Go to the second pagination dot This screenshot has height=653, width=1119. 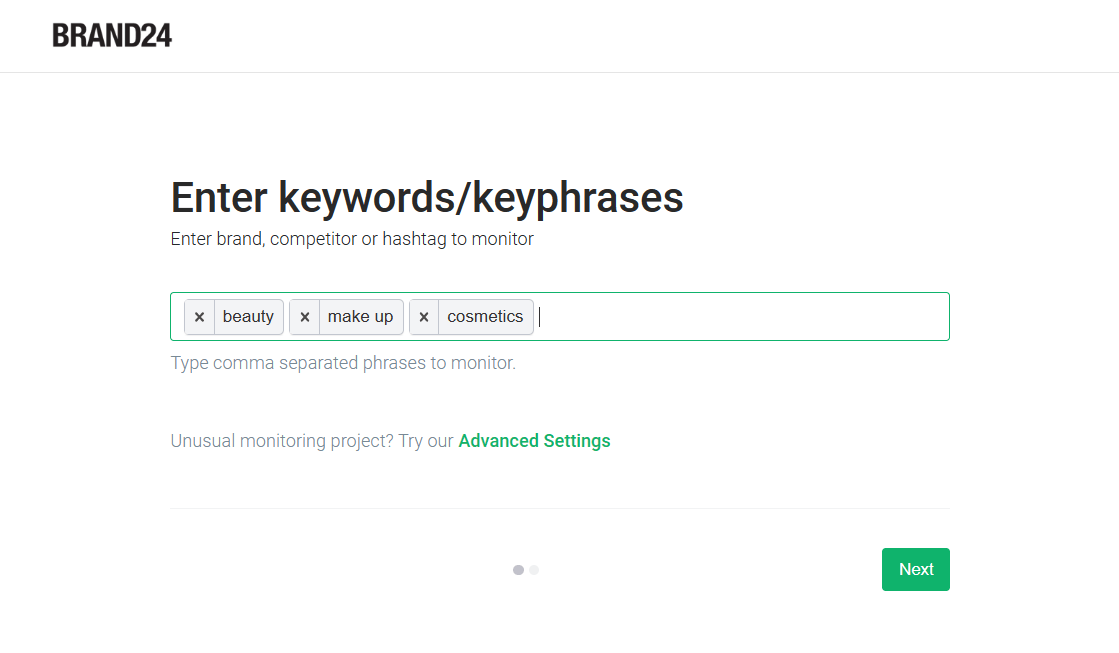click(x=534, y=570)
